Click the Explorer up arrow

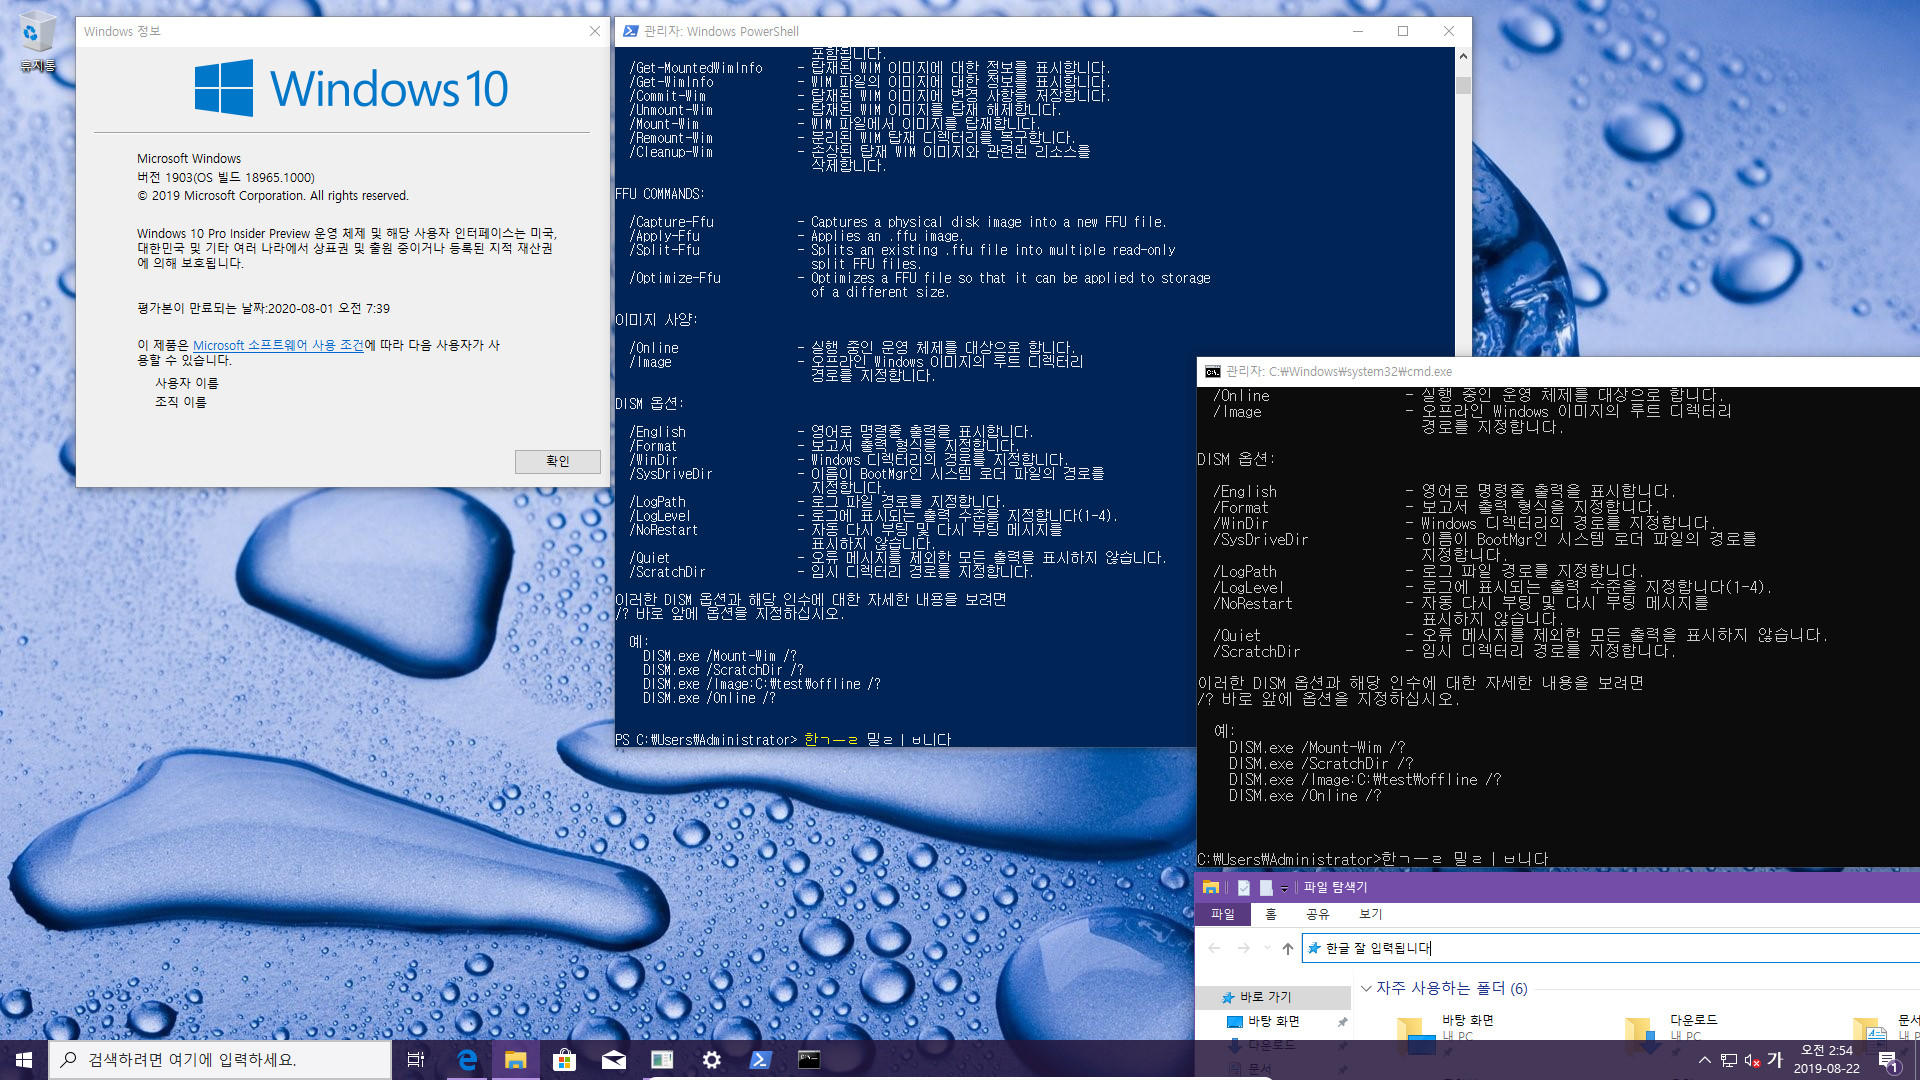1287,948
